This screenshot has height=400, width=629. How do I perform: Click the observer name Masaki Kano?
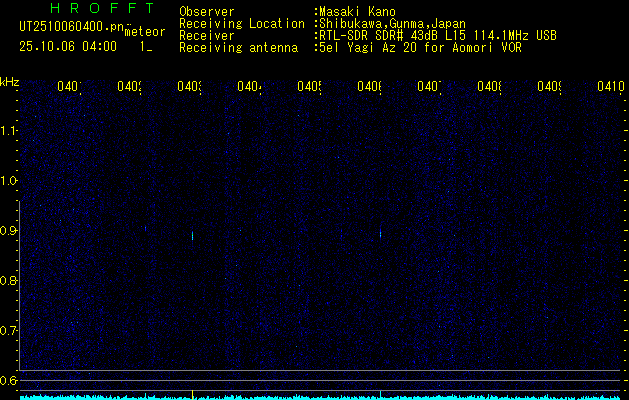click(x=357, y=12)
